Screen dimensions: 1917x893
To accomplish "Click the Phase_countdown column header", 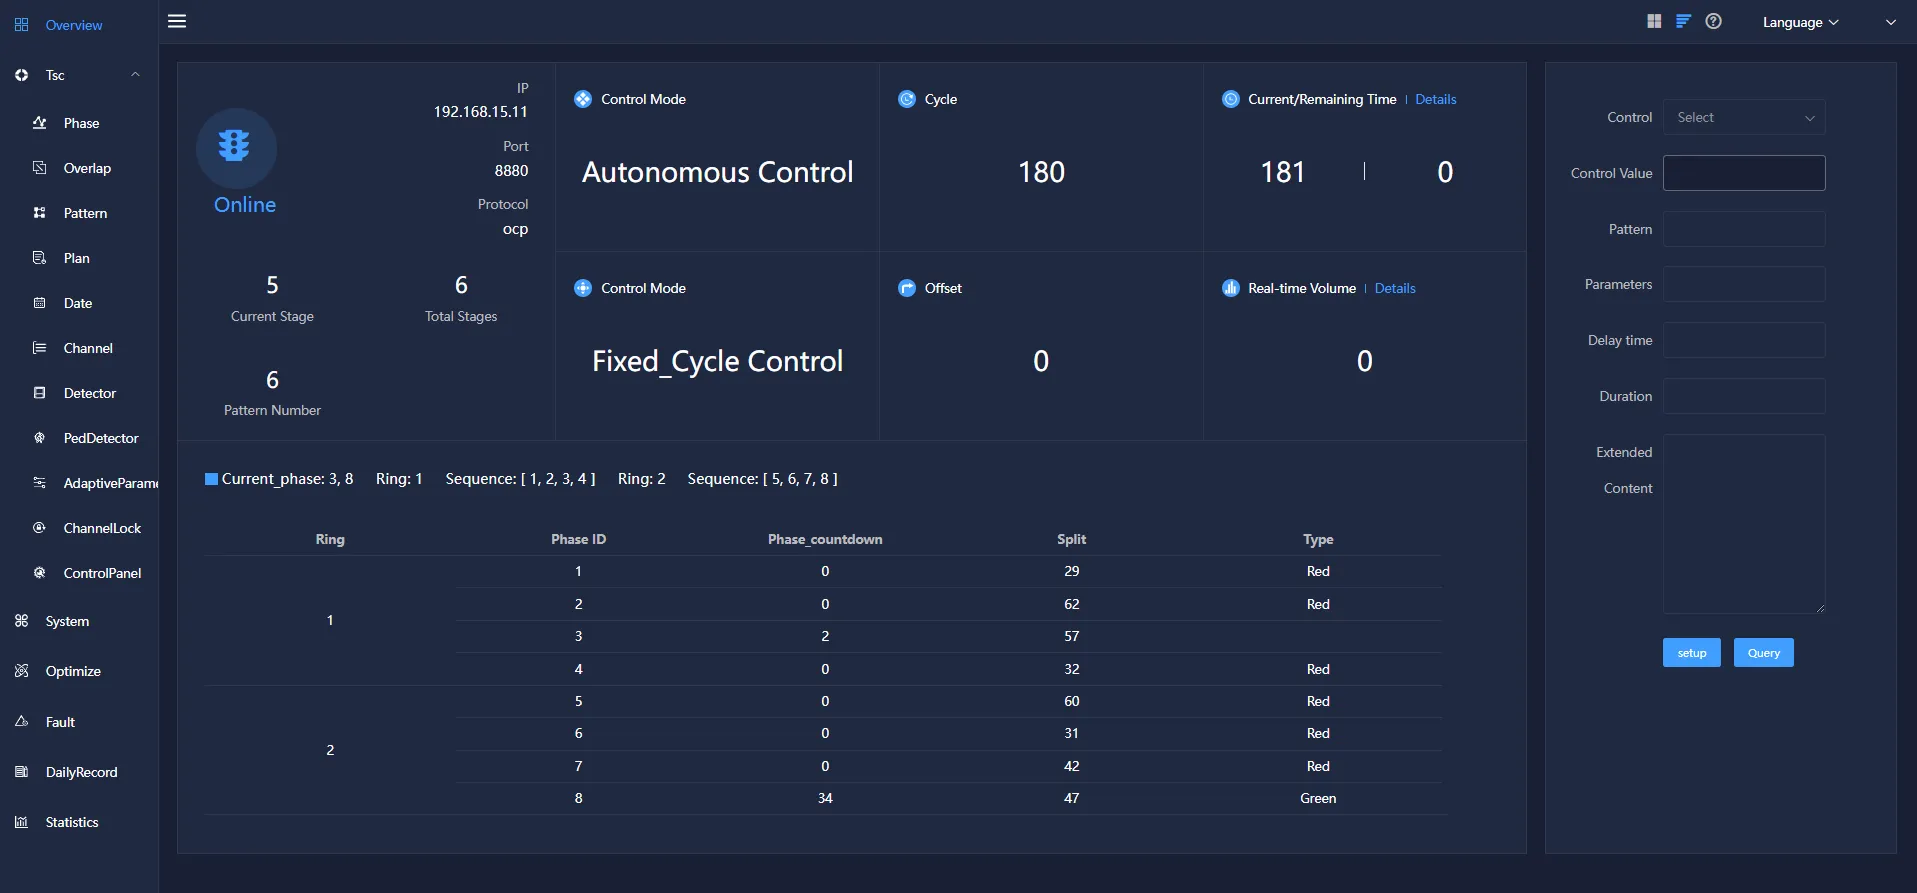I will point(825,539).
